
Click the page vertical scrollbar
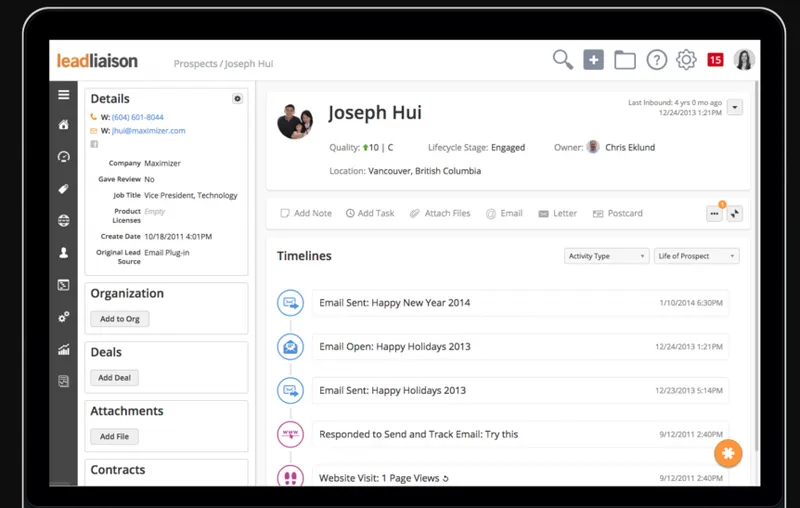point(757,265)
